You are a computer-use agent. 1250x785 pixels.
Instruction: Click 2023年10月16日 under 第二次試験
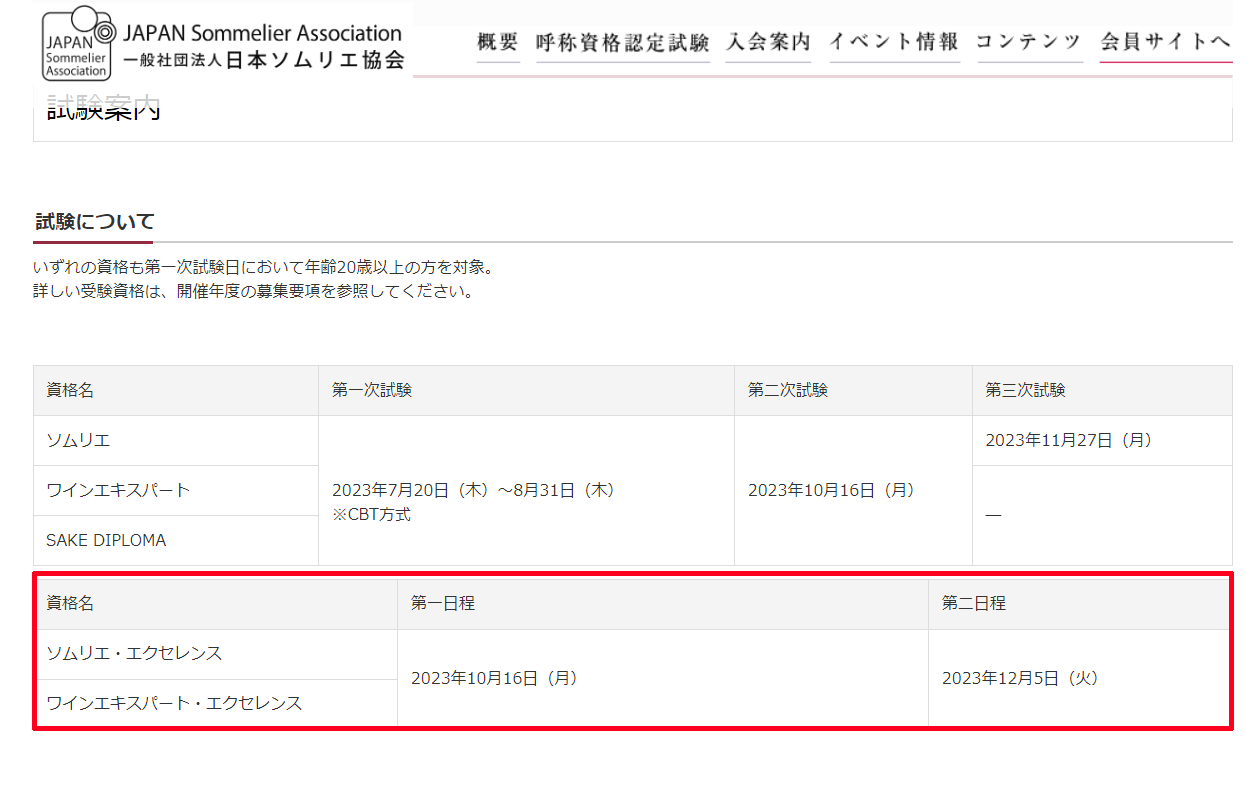pyautogui.click(x=831, y=490)
